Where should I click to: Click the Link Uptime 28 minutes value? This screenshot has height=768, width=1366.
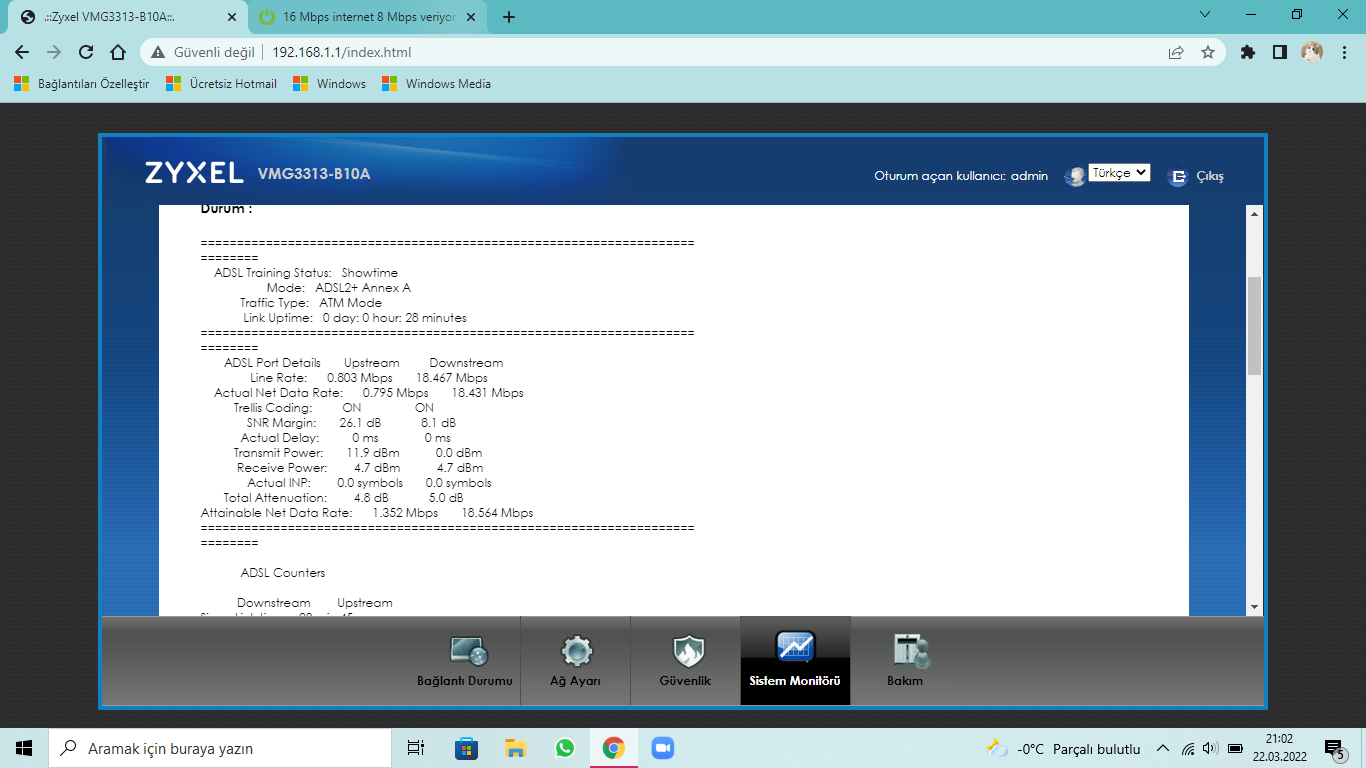pyautogui.click(x=394, y=318)
